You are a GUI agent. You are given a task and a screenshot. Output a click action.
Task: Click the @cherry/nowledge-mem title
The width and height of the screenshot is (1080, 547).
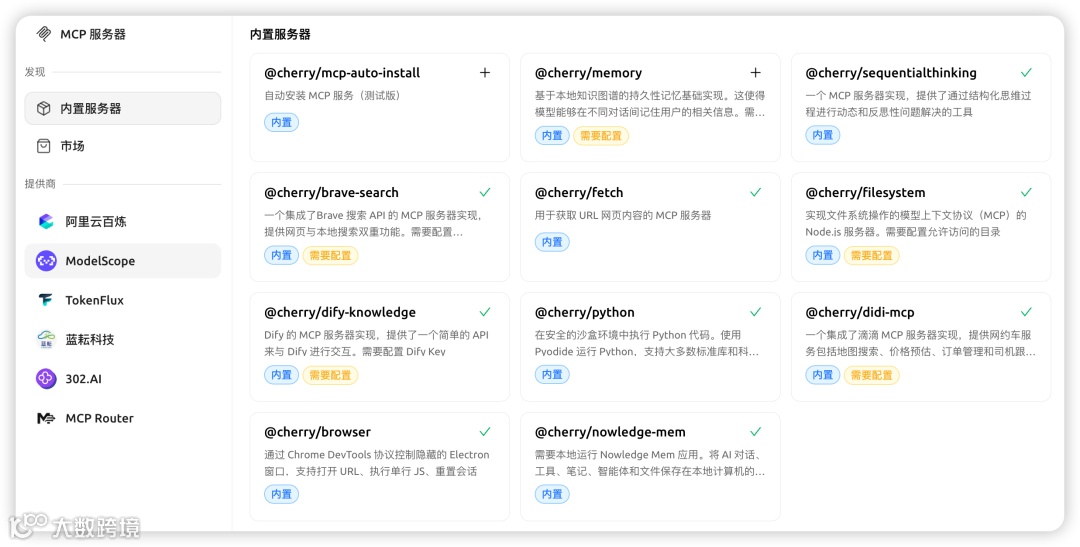tap(610, 433)
